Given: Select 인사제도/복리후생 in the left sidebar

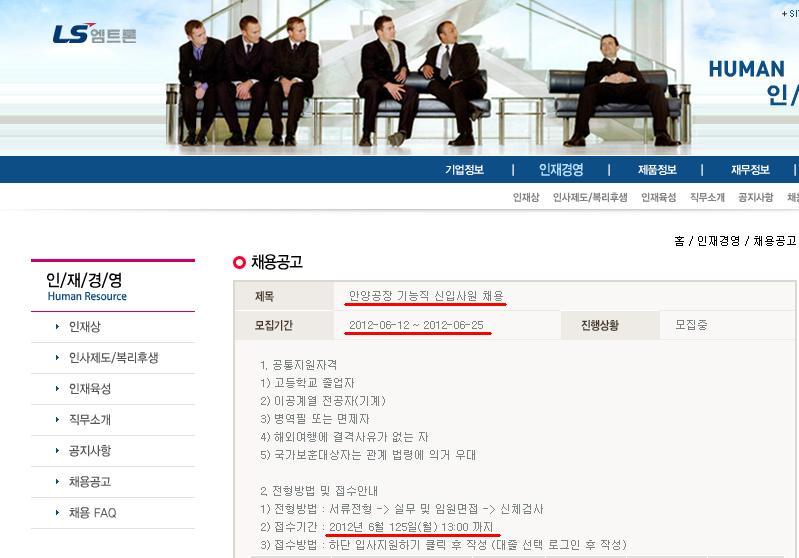Looking at the screenshot, I should tap(114, 358).
